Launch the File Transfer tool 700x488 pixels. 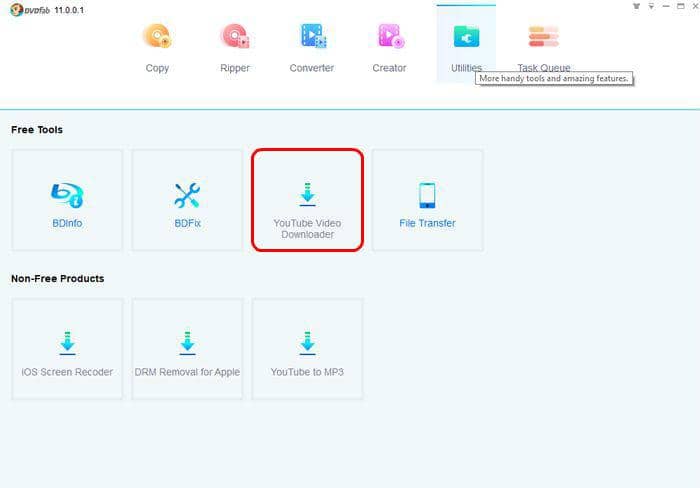427,200
